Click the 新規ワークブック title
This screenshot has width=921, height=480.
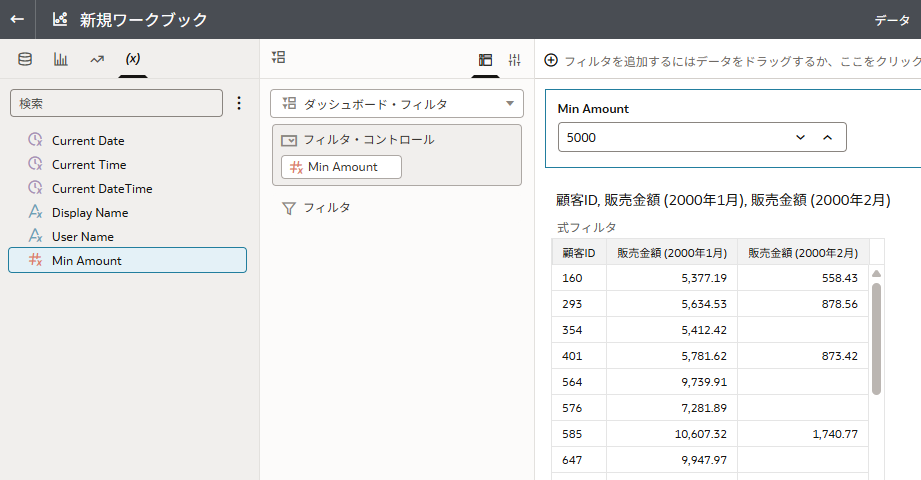(x=144, y=20)
